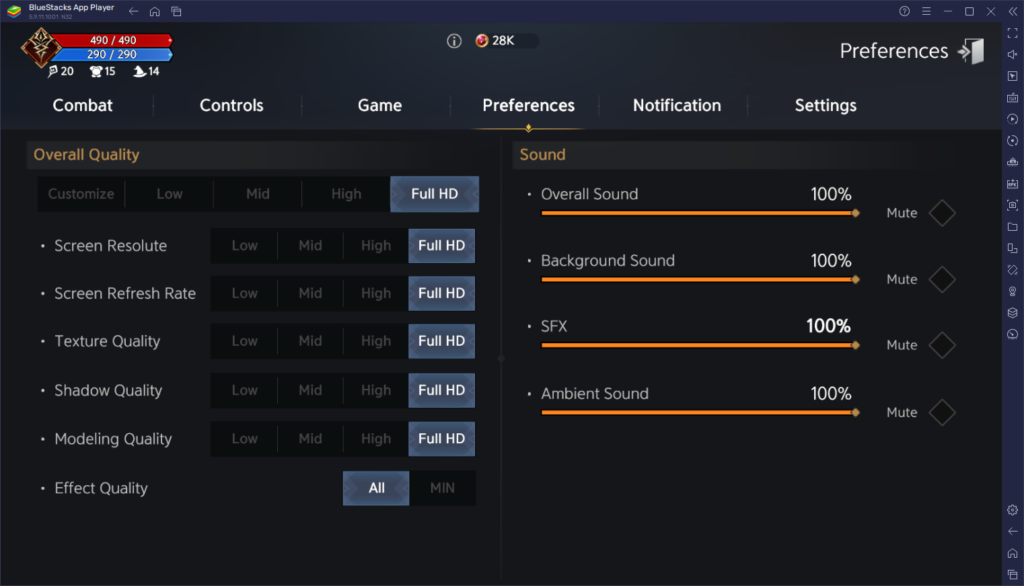Image resolution: width=1024 pixels, height=586 pixels.
Task: Mute the Overall Sound
Action: click(x=941, y=213)
